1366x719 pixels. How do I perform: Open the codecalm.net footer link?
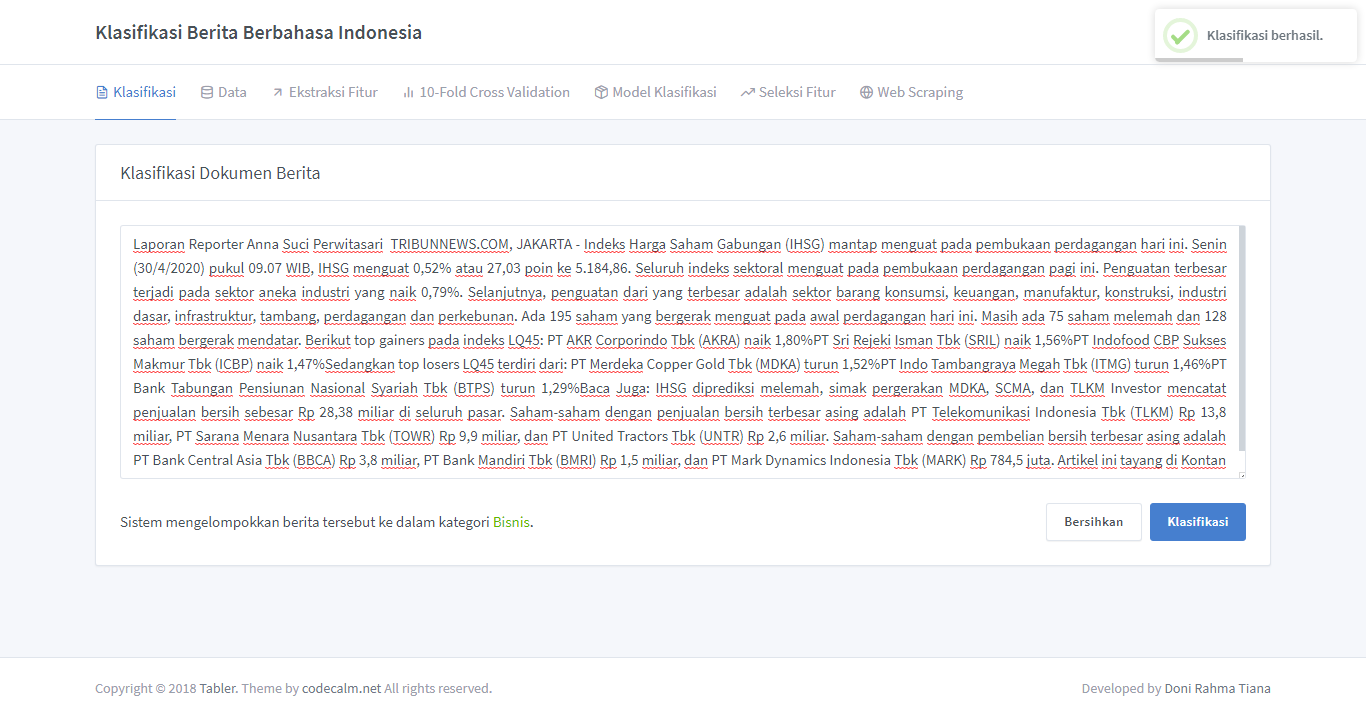[341, 688]
